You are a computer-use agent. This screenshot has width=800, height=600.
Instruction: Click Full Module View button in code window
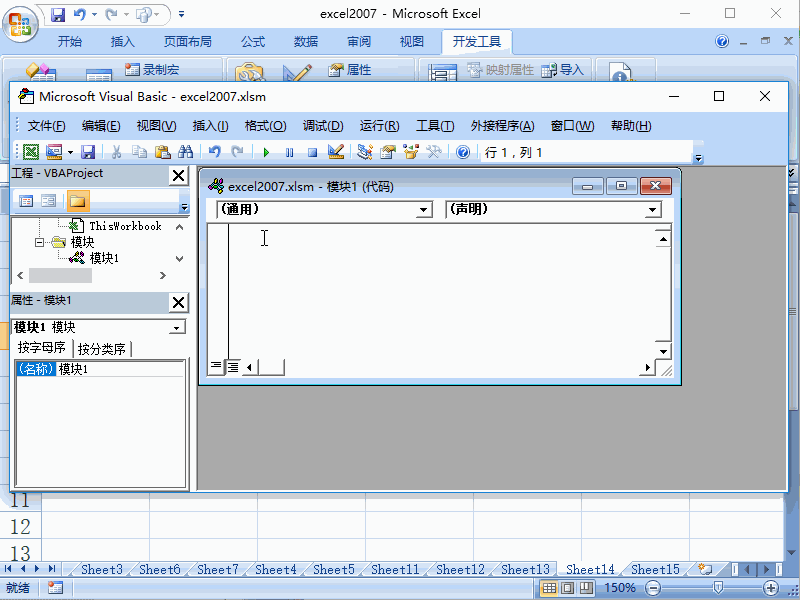[233, 366]
